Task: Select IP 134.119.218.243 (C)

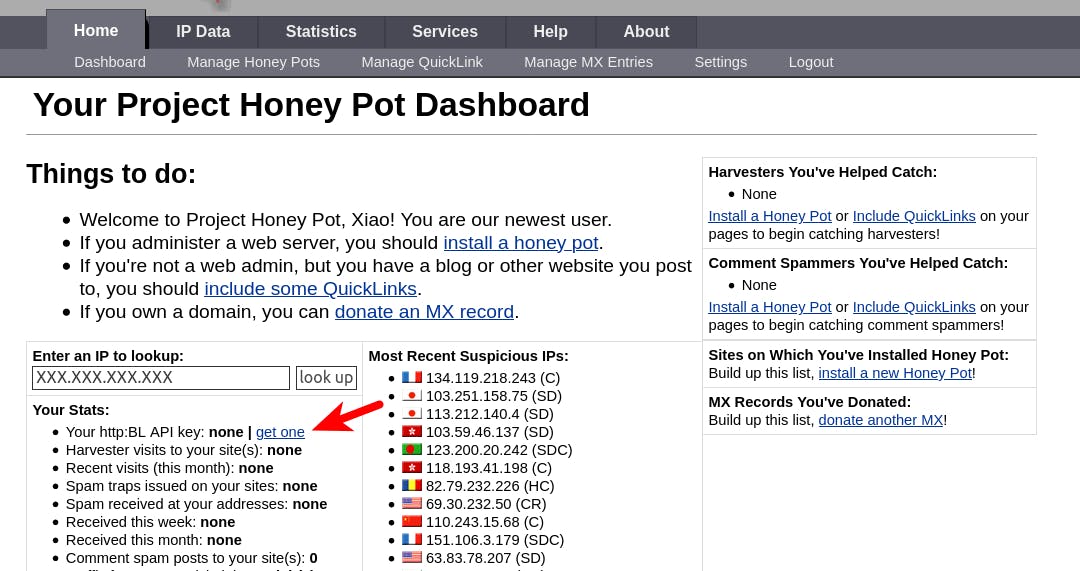Action: coord(493,378)
